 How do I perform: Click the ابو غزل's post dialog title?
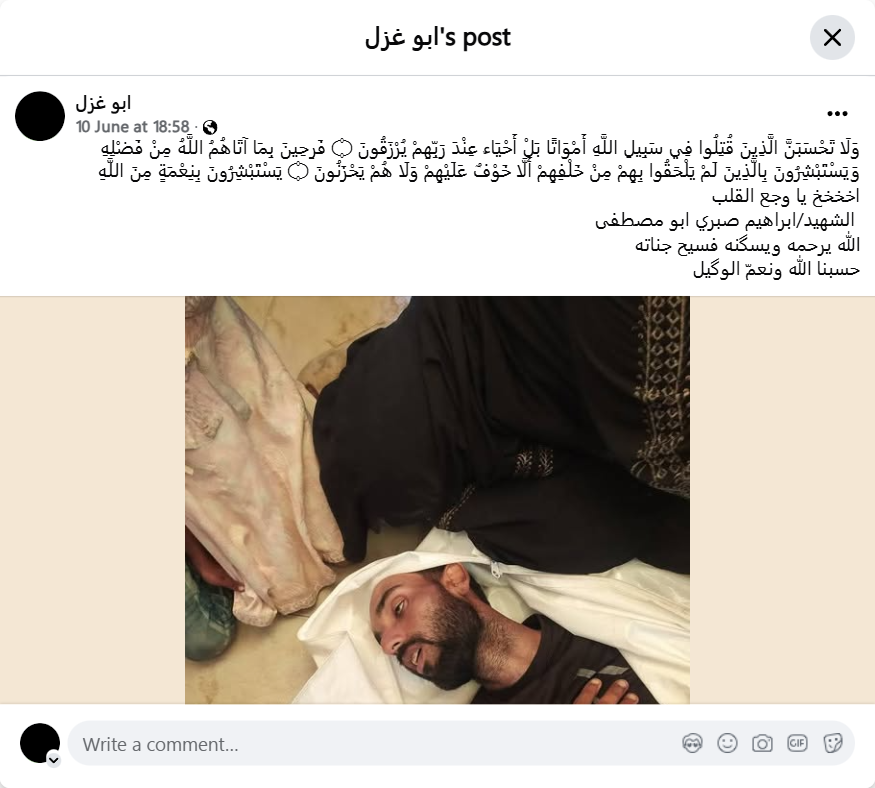point(438,38)
